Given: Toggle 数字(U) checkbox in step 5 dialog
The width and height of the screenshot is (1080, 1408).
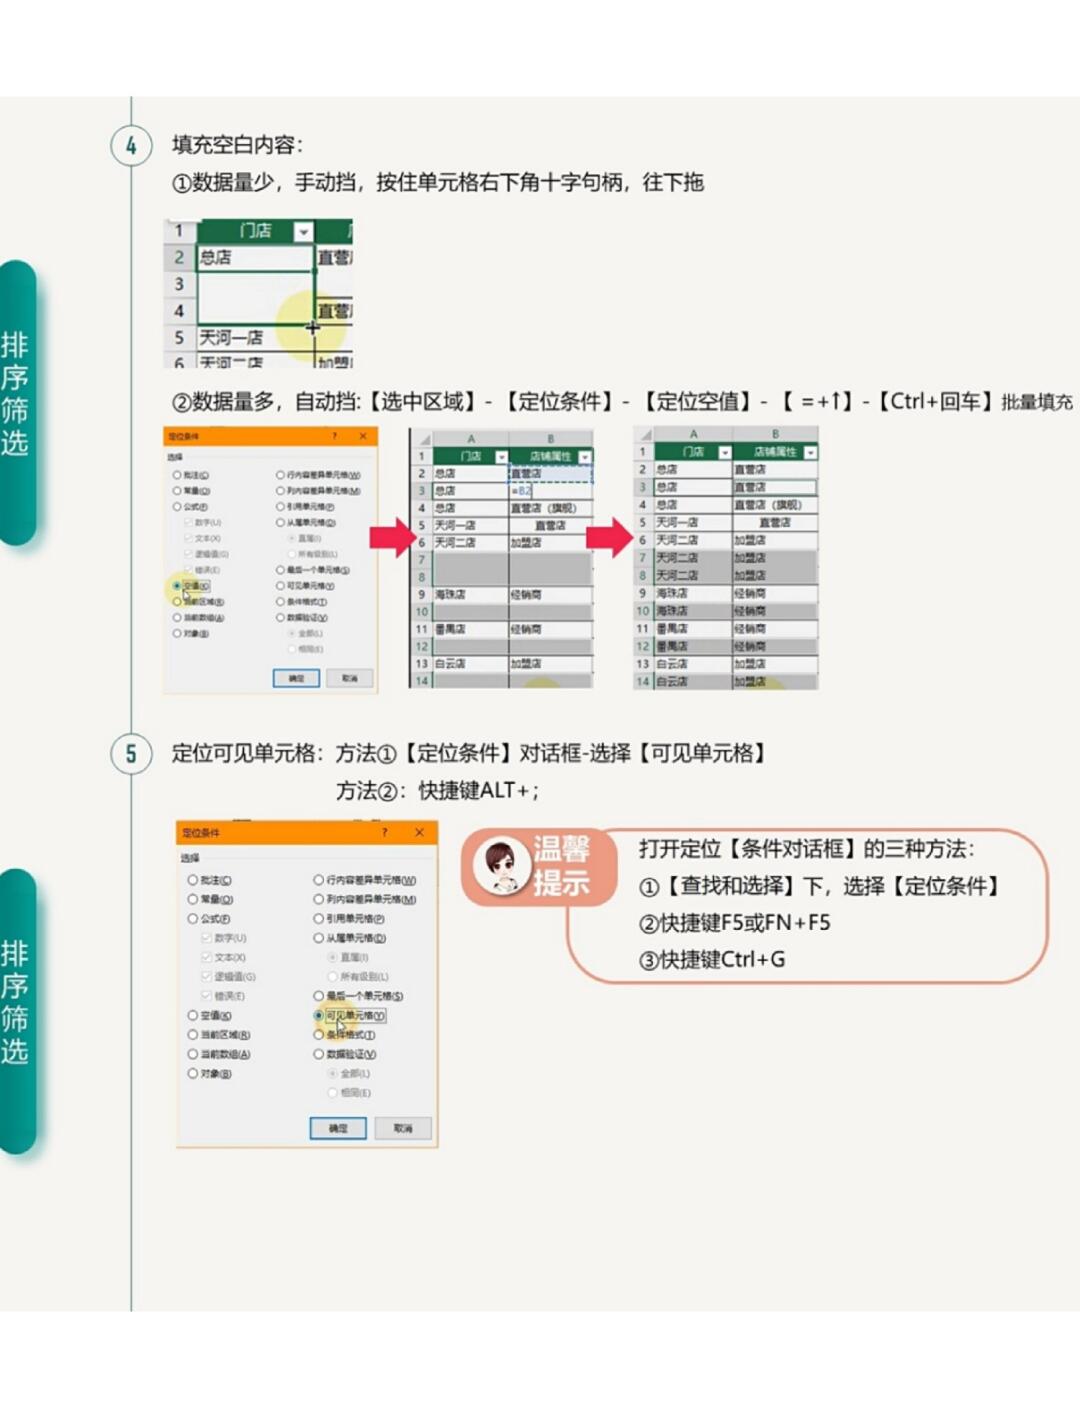Looking at the screenshot, I should (x=206, y=938).
